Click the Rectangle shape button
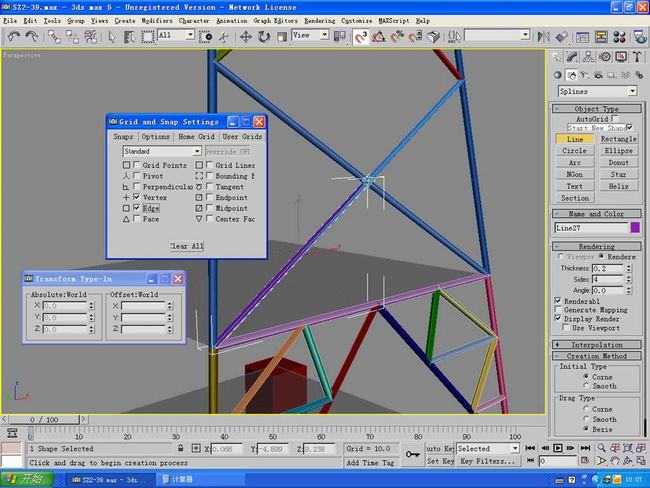The width and height of the screenshot is (650, 488). [618, 139]
